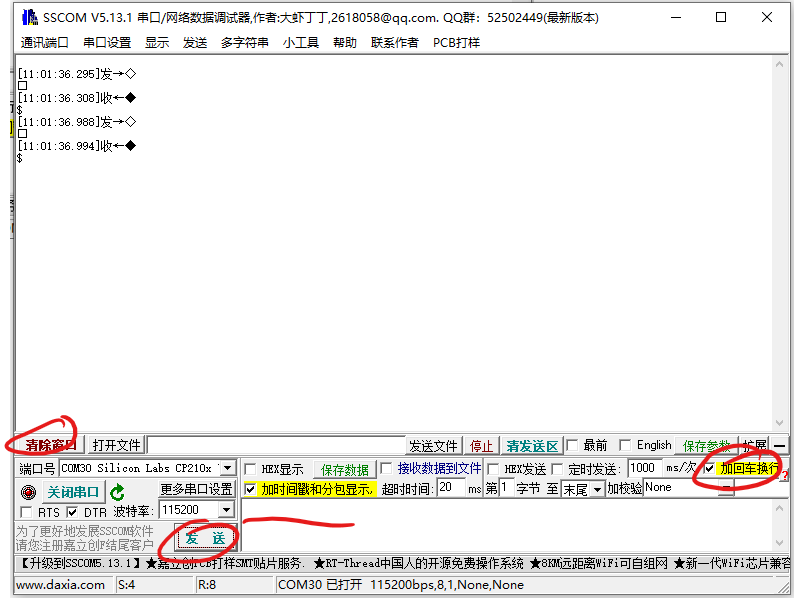Click the red port status indicator icon
The image size is (794, 598).
click(x=28, y=492)
